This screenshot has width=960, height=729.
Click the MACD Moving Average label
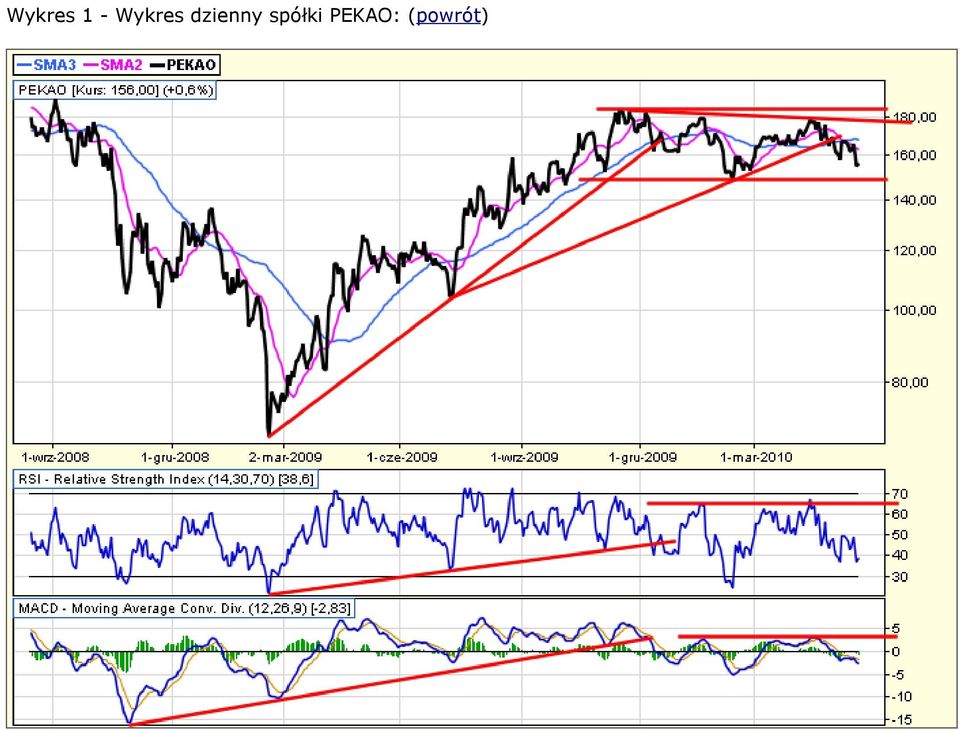tap(184, 608)
